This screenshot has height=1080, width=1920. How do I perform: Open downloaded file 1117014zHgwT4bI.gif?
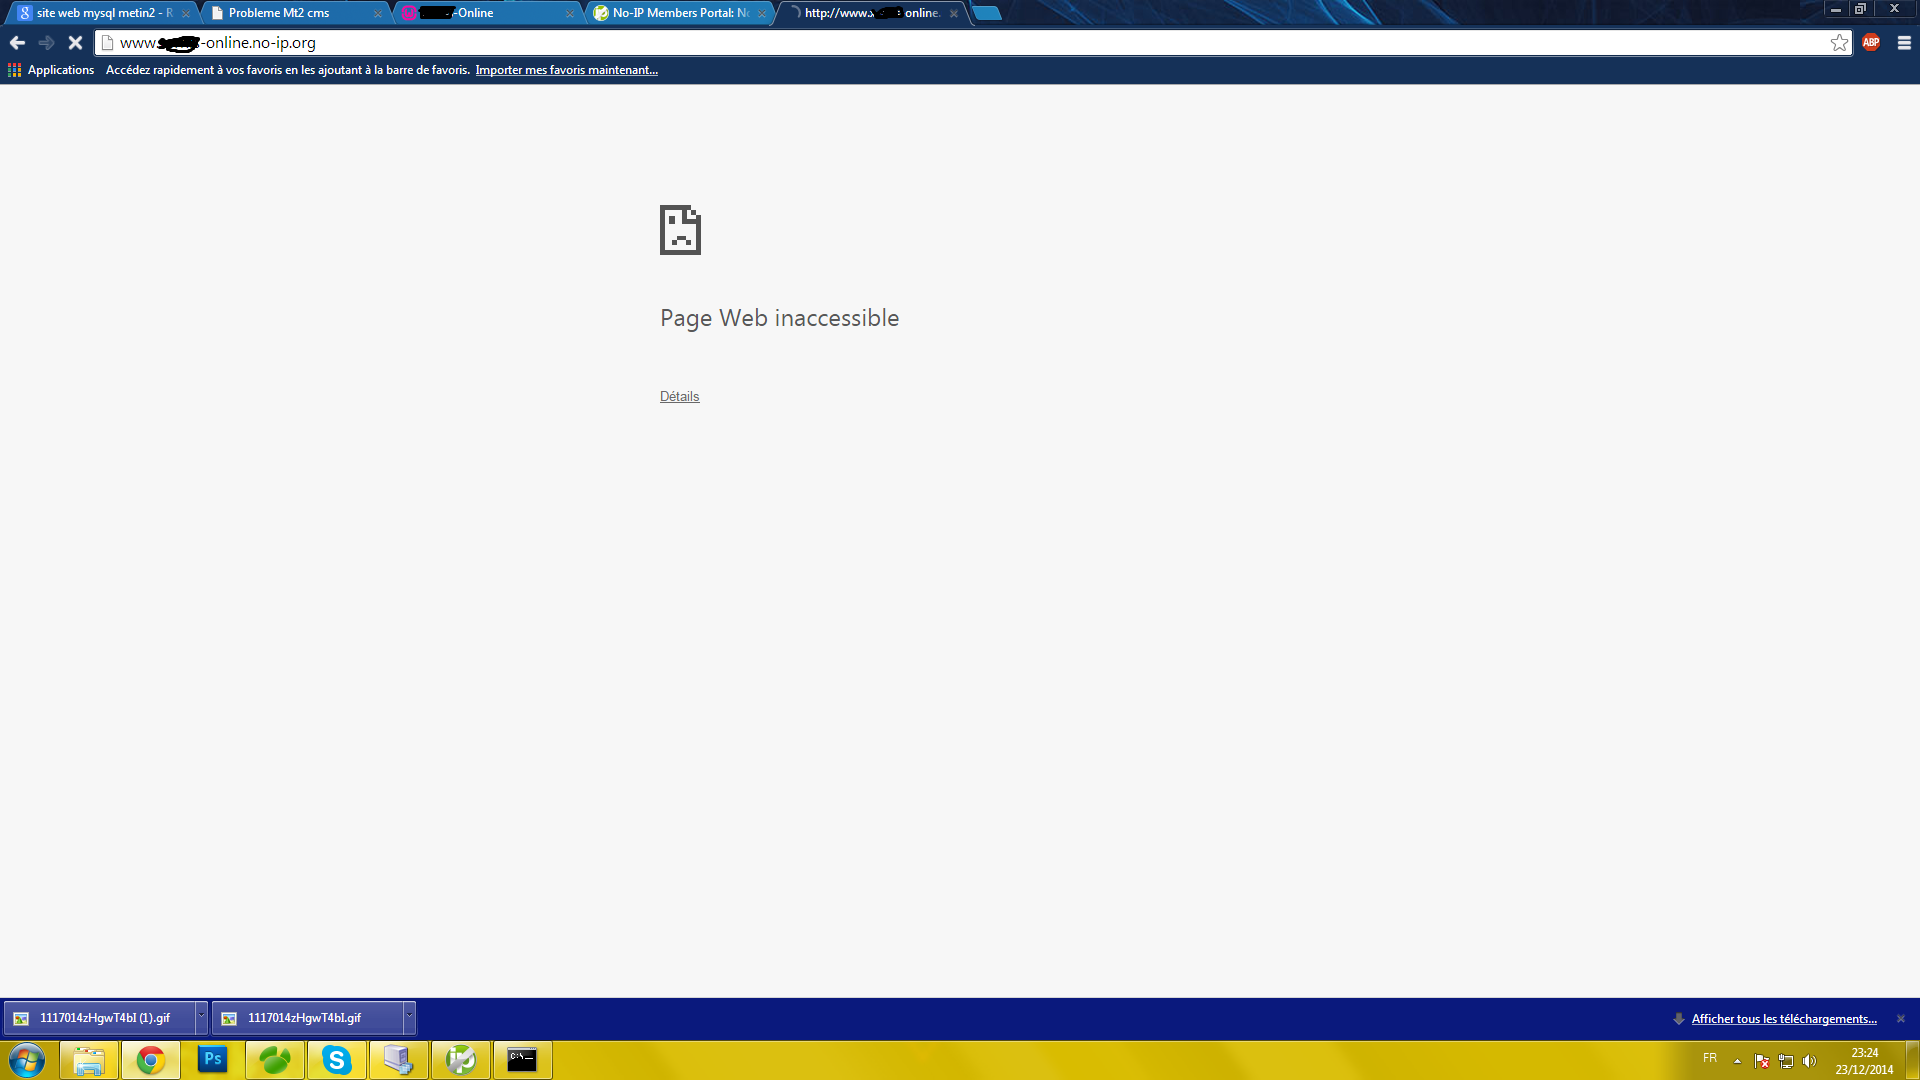[307, 1018]
